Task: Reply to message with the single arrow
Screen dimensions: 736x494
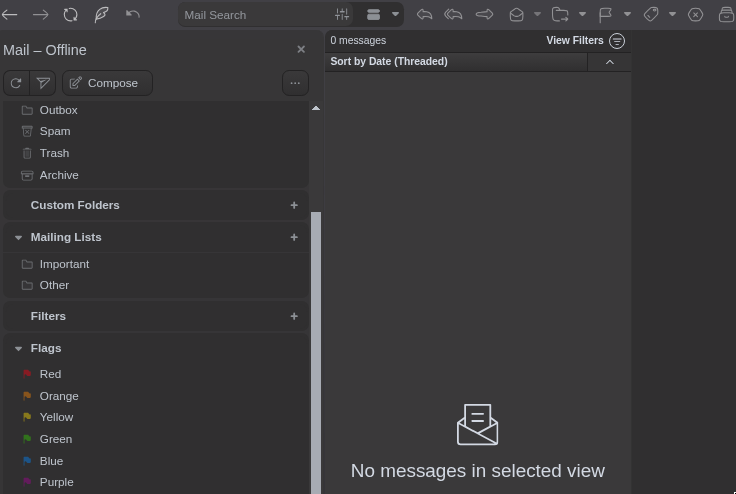Action: 424,15
